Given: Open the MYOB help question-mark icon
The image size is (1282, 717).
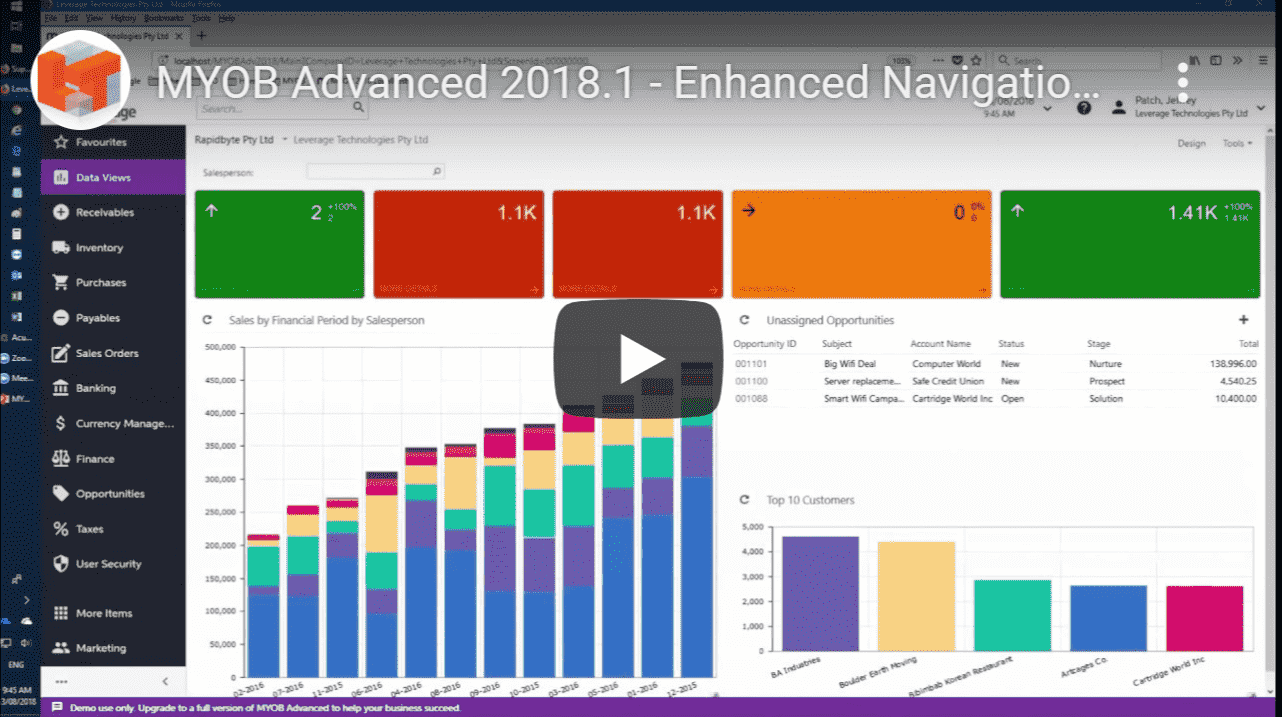Looking at the screenshot, I should 1084,107.
